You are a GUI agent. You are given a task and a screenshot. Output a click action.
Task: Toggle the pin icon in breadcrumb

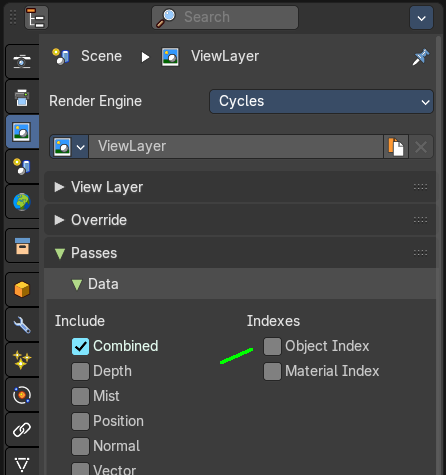point(421,57)
